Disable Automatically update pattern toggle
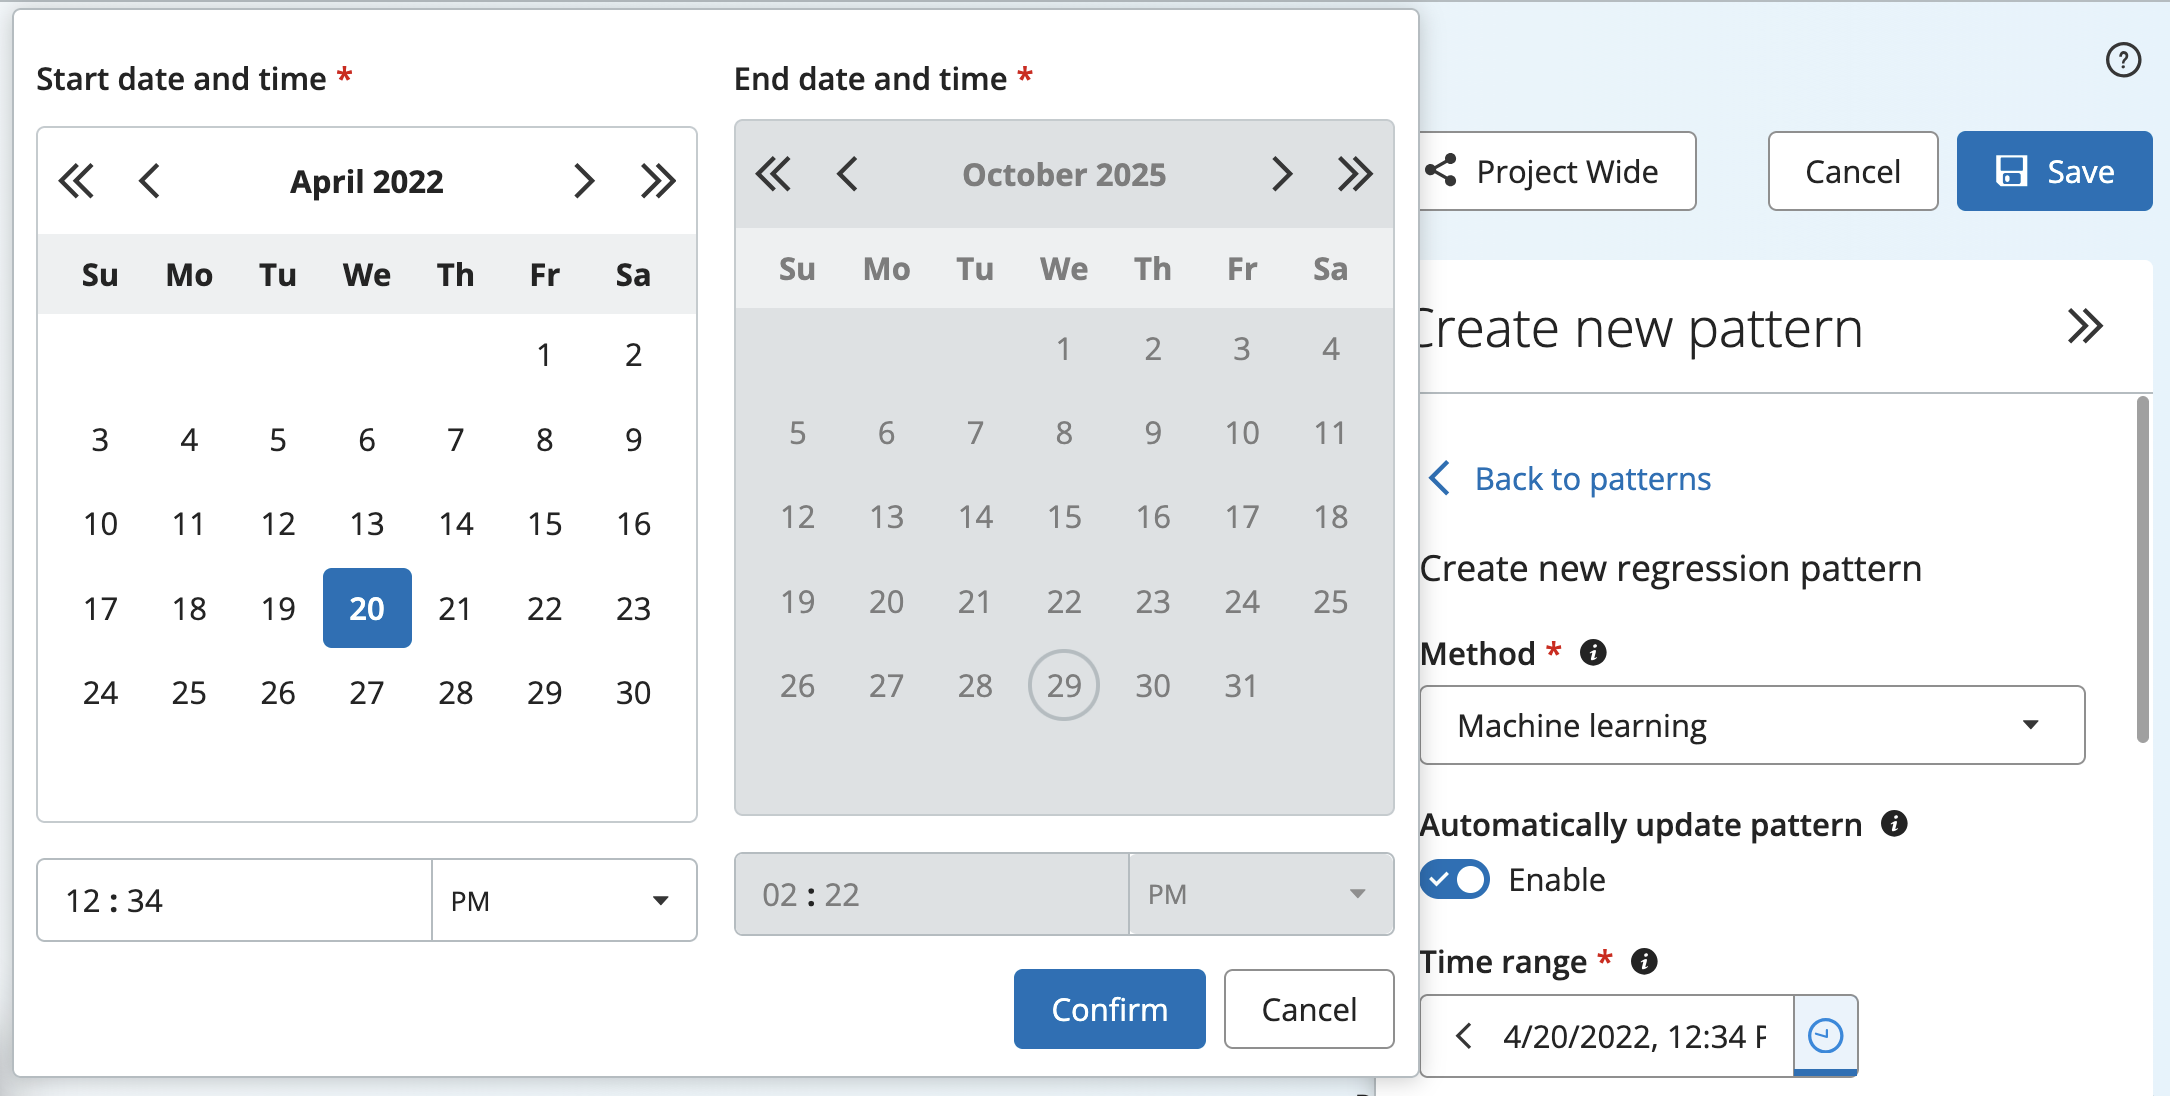Image resolution: width=2170 pixels, height=1096 pixels. coord(1455,879)
